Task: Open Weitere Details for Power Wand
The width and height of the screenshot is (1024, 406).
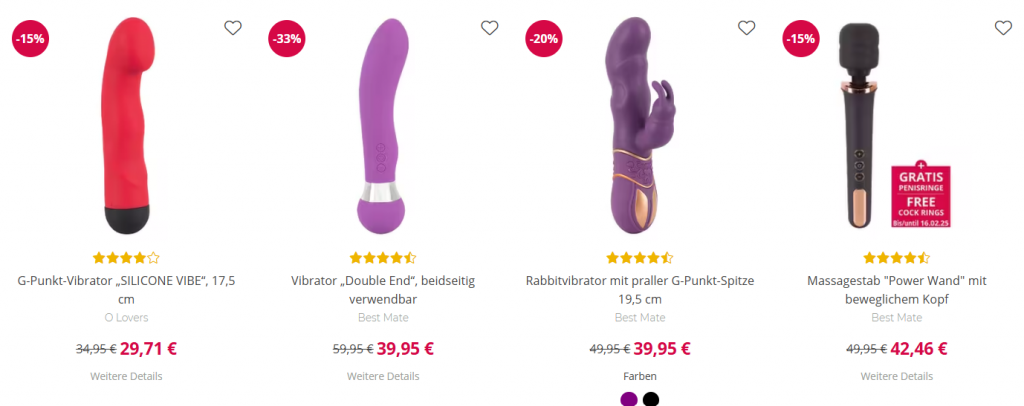Action: [x=897, y=376]
